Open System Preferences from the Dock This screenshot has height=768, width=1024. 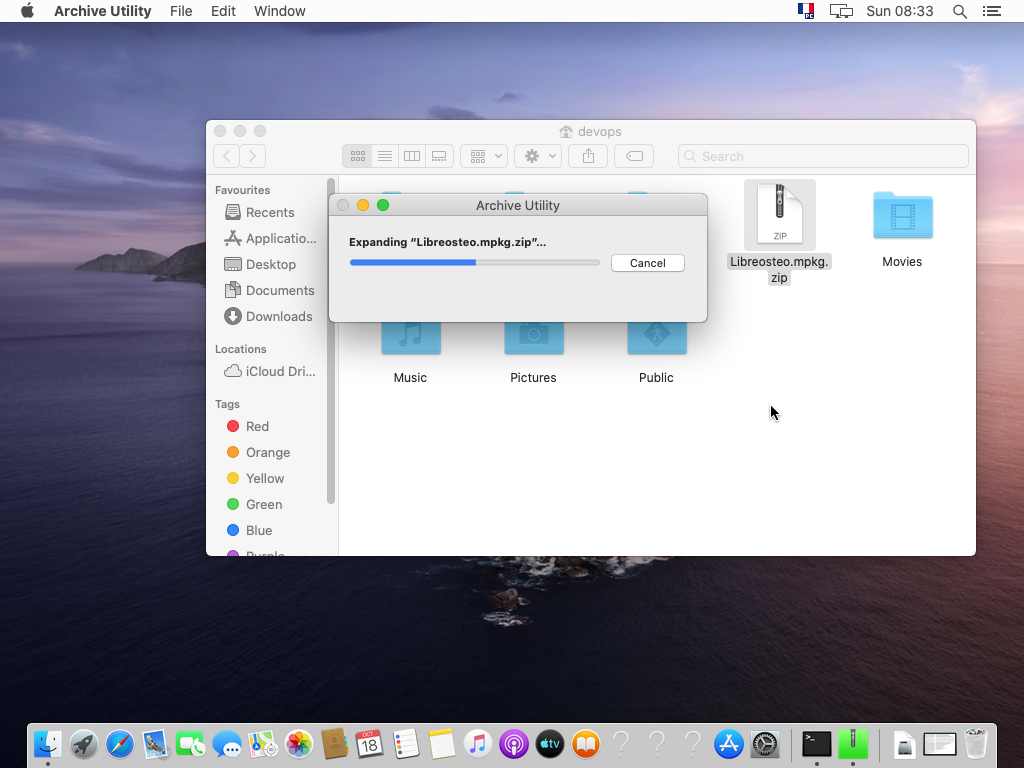(x=764, y=744)
